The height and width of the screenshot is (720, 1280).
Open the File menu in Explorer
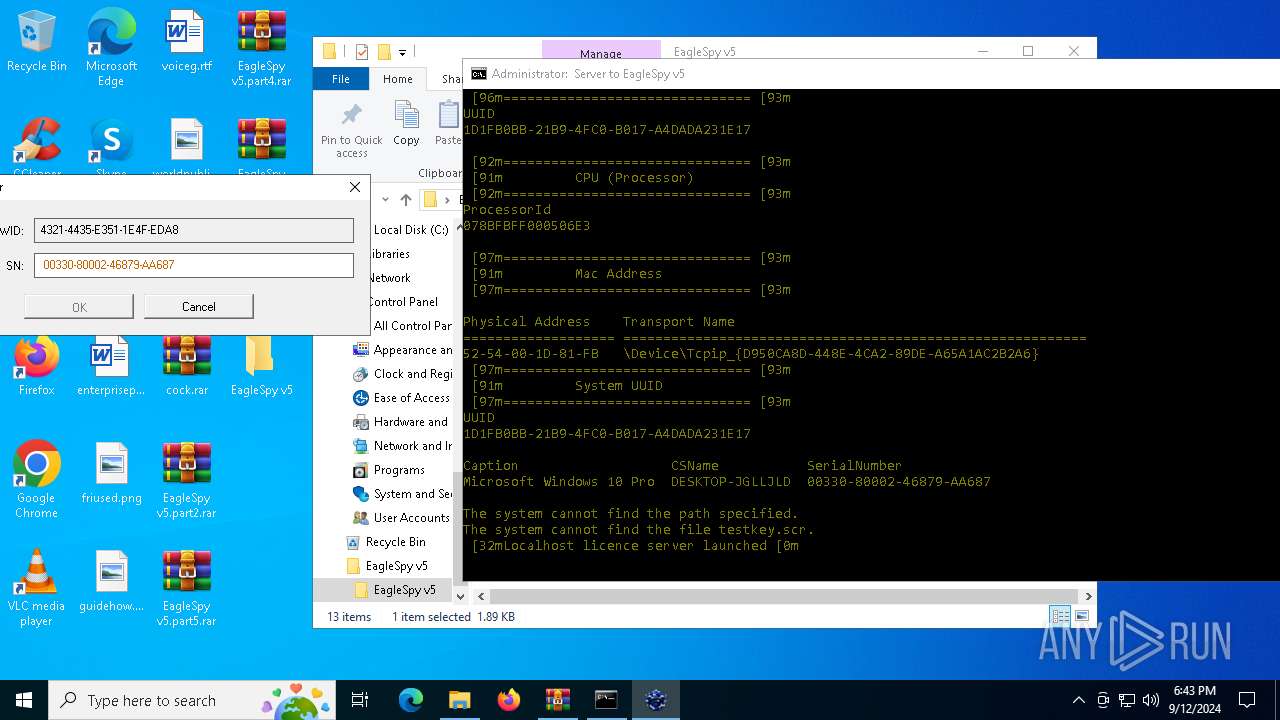(x=341, y=79)
